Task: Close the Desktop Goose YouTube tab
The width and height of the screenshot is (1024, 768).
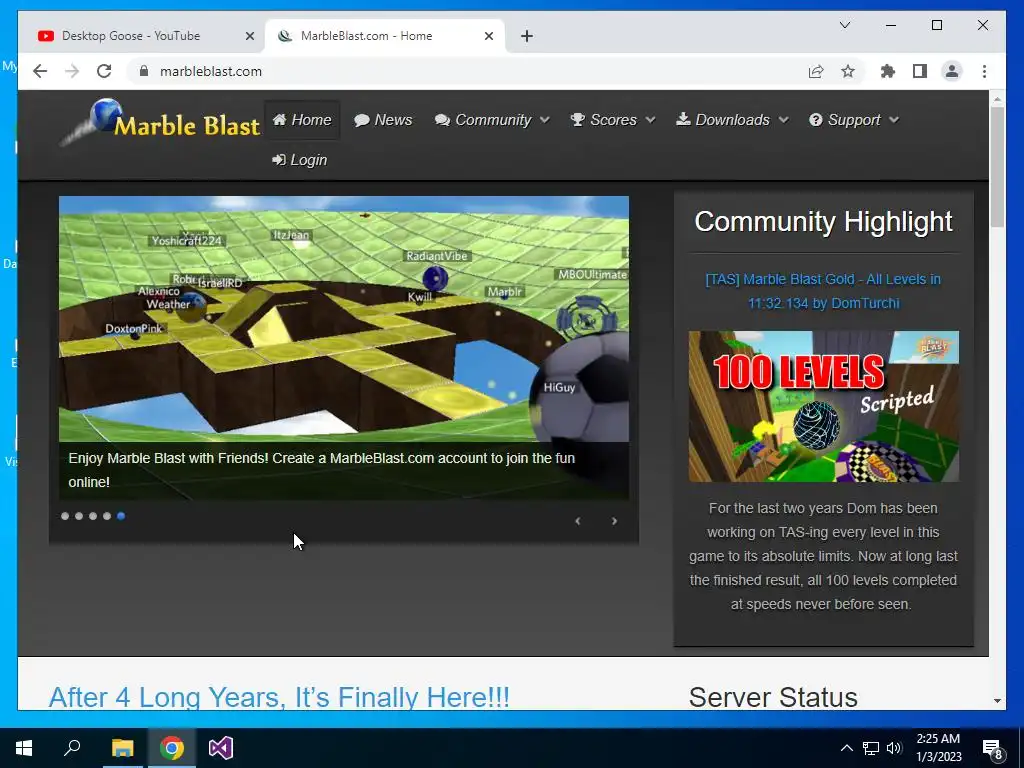Action: tap(249, 36)
